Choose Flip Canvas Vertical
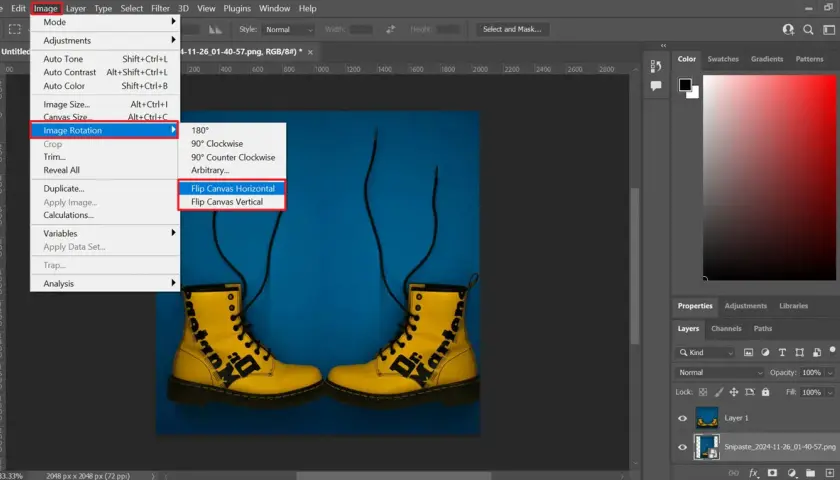840x480 pixels. coord(232,202)
